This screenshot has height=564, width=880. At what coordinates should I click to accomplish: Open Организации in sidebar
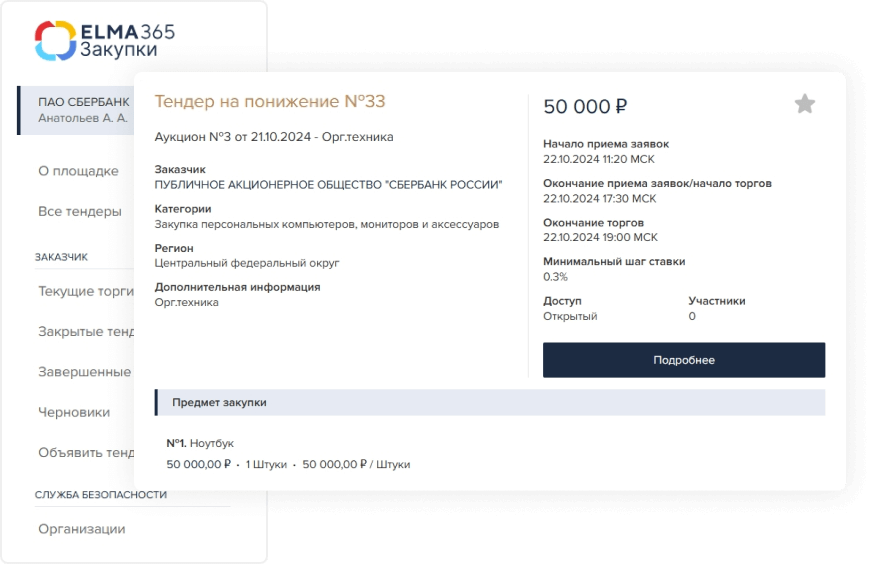(81, 529)
